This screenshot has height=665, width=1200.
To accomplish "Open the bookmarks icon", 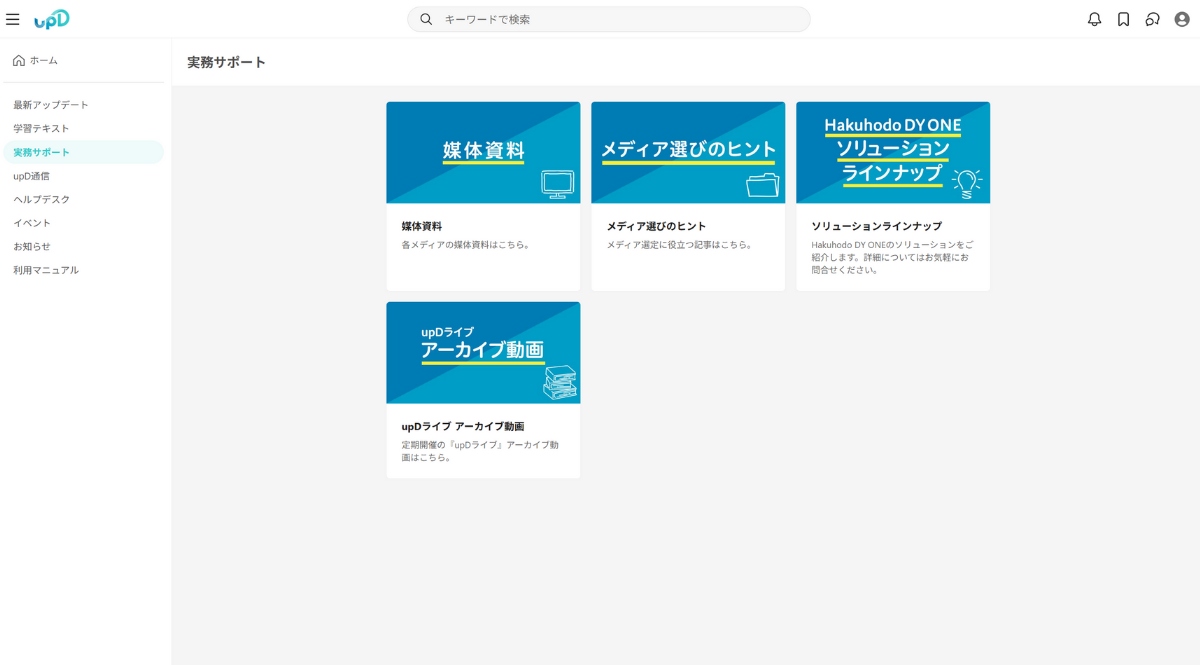I will click(x=1123, y=19).
